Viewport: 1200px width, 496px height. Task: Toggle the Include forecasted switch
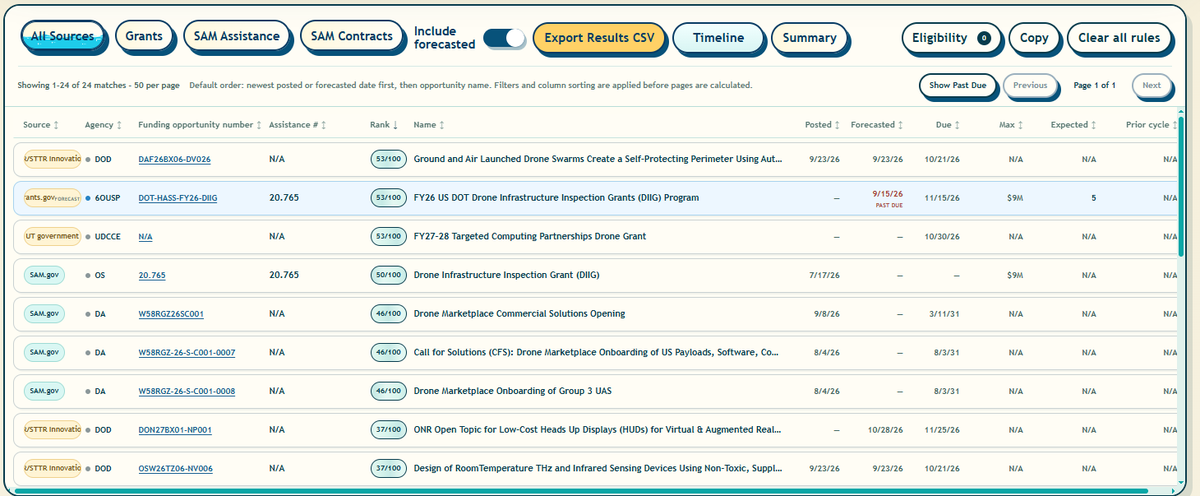click(x=504, y=38)
